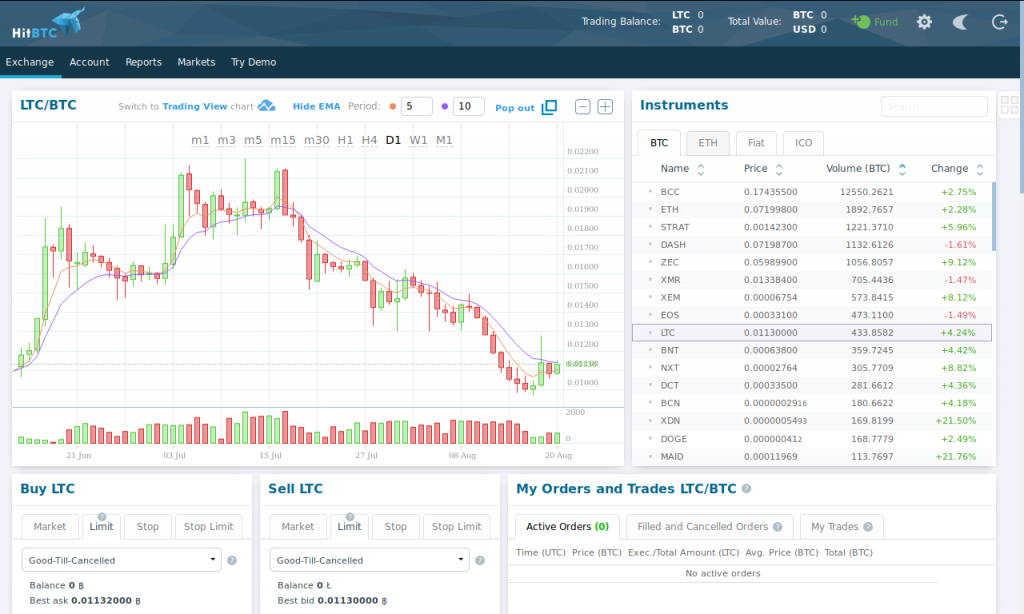The height and width of the screenshot is (614, 1024).
Task: Switch to Buy Market tab
Action: point(50,526)
